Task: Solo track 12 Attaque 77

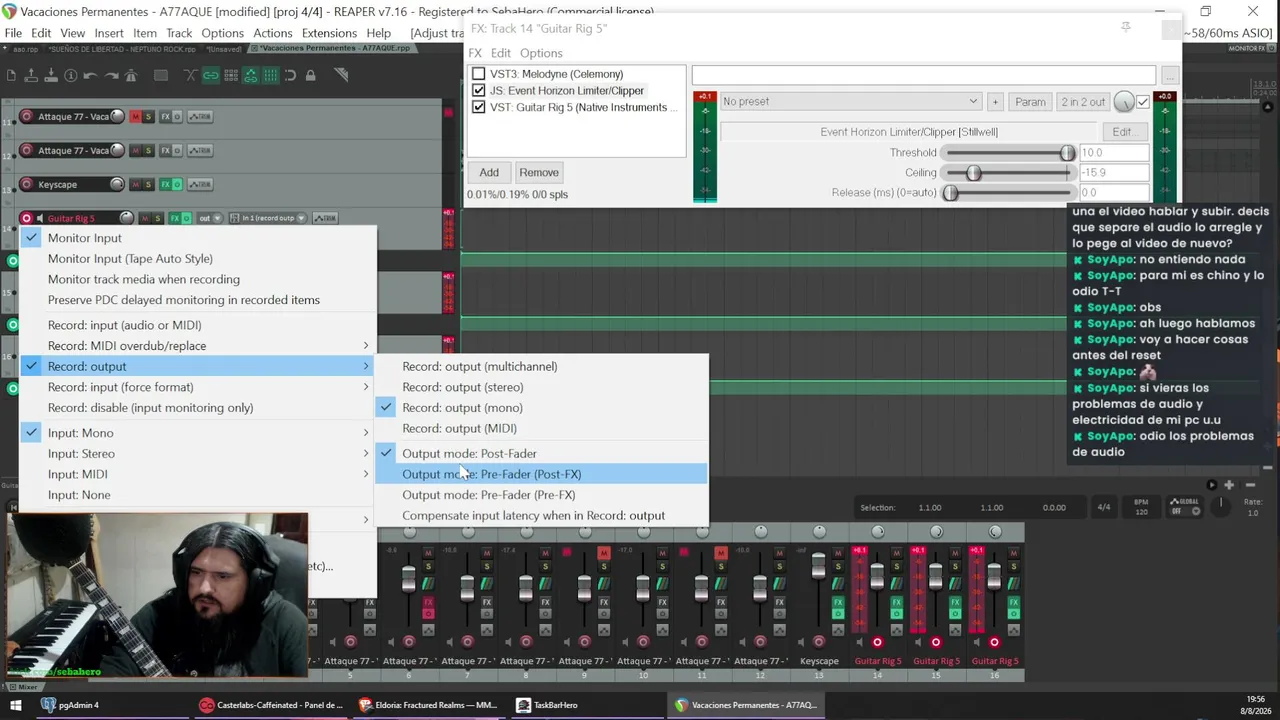Action: pos(148,150)
